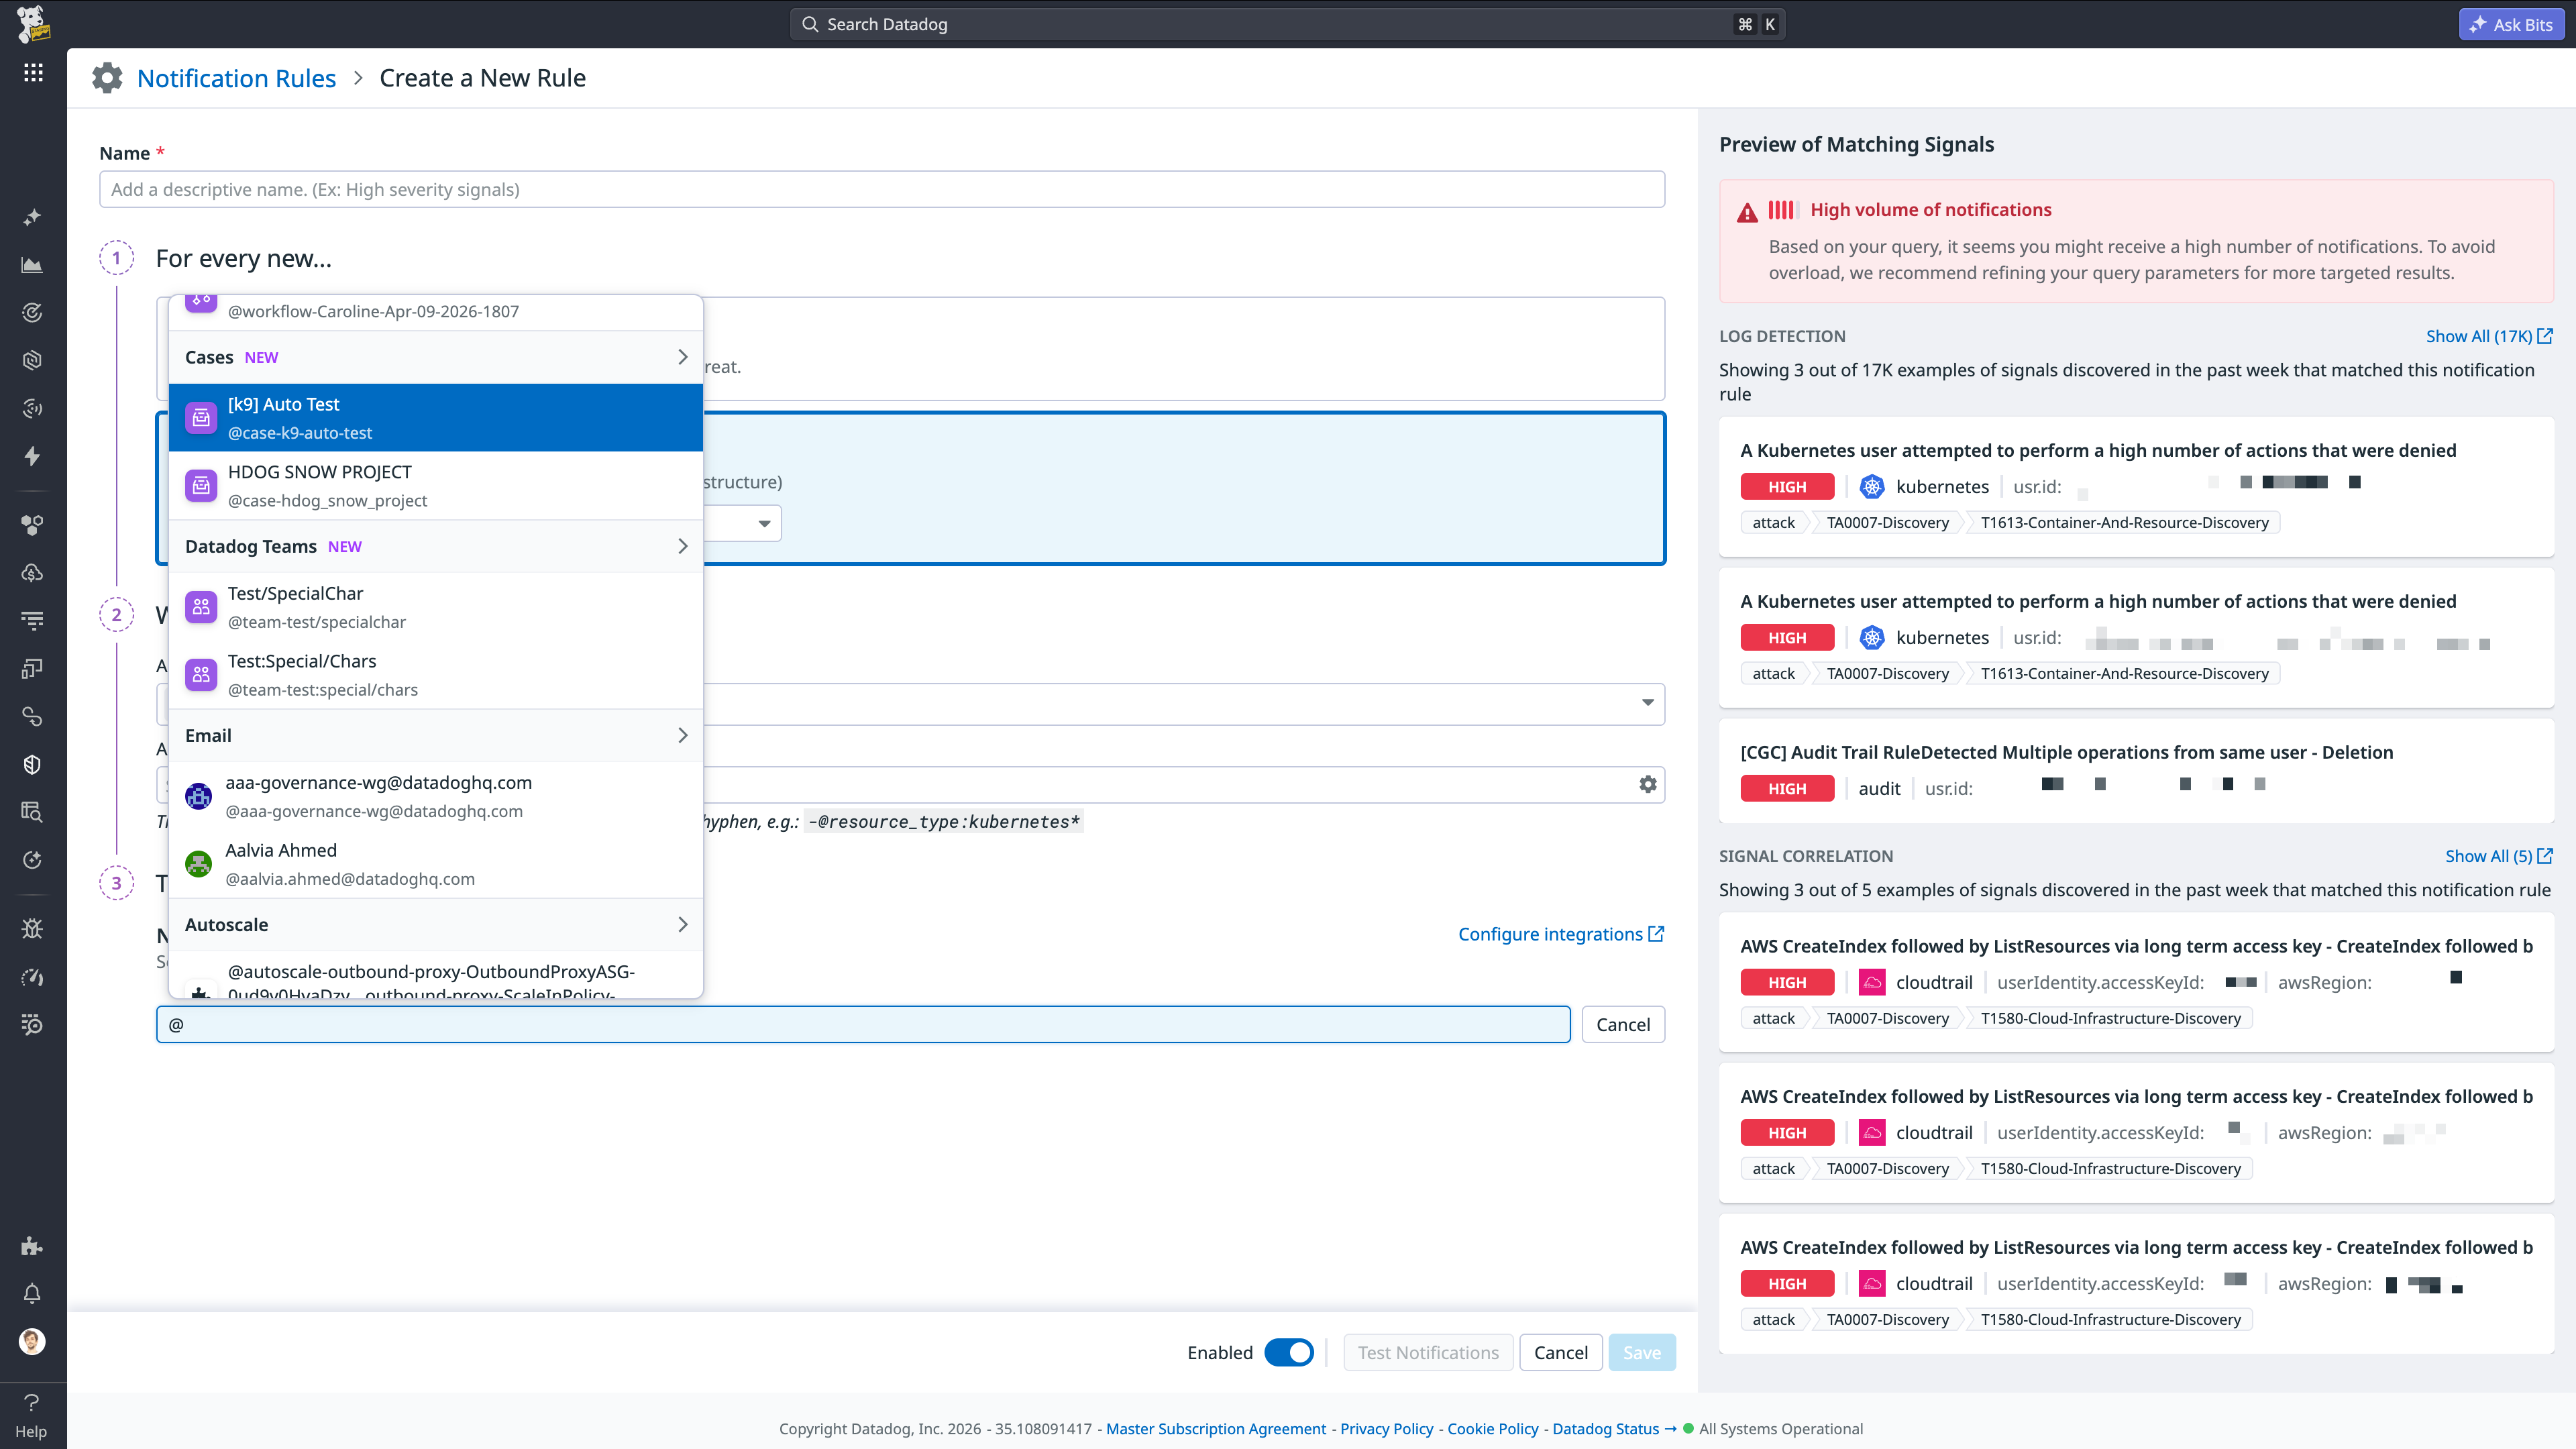Select the [k9] Auto Test case
Image resolution: width=2576 pixels, height=1449 pixels.
tap(436, 418)
